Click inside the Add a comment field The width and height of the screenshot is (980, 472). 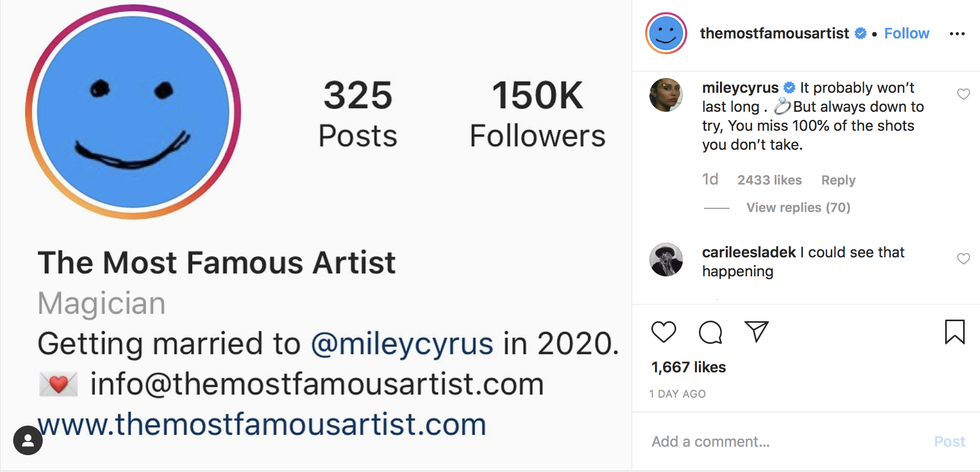[780, 441]
